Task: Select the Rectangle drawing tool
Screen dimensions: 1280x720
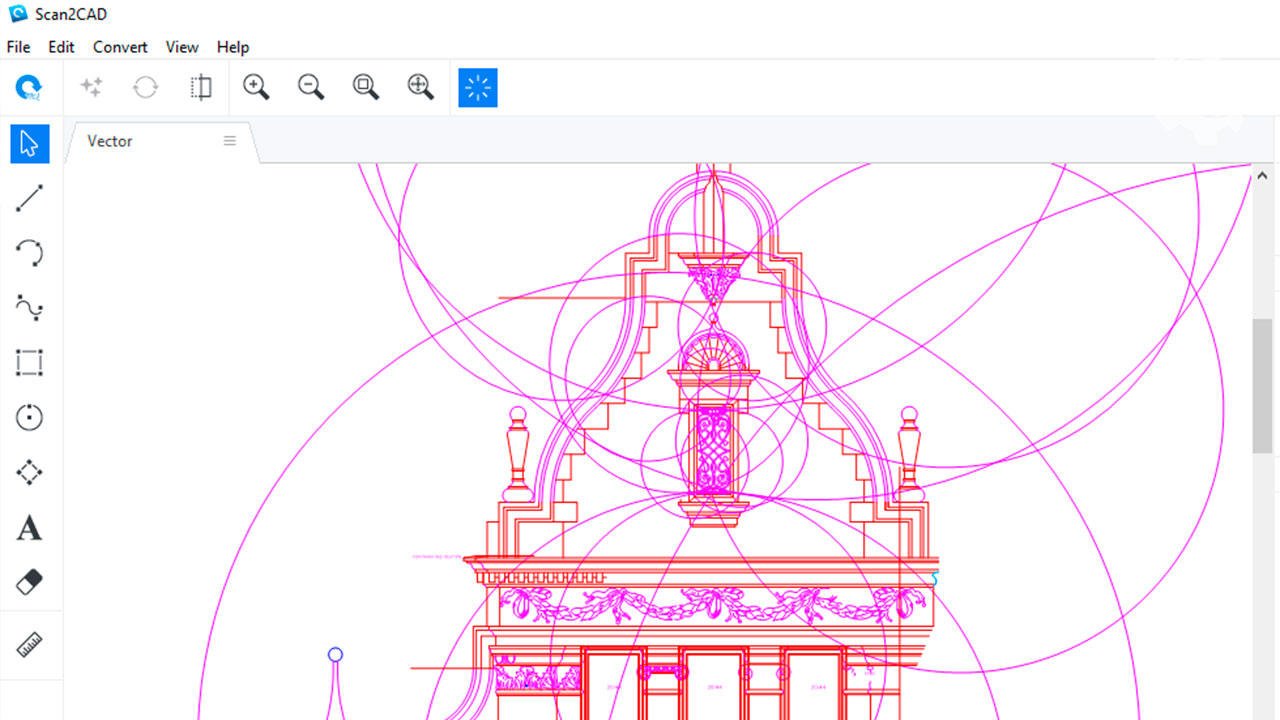Action: click(x=30, y=362)
